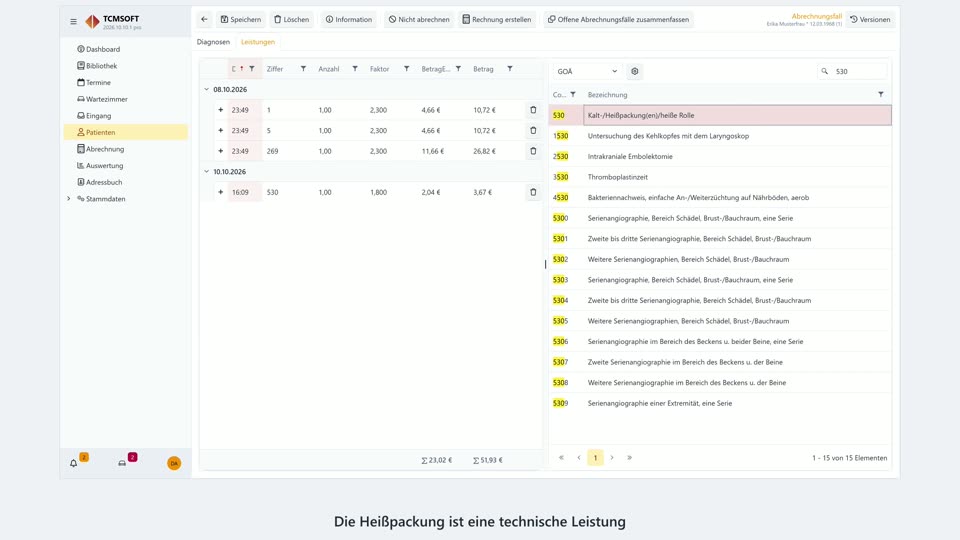This screenshot has width=960, height=540.
Task: Open filter for the Betrag column
Action: [510, 69]
